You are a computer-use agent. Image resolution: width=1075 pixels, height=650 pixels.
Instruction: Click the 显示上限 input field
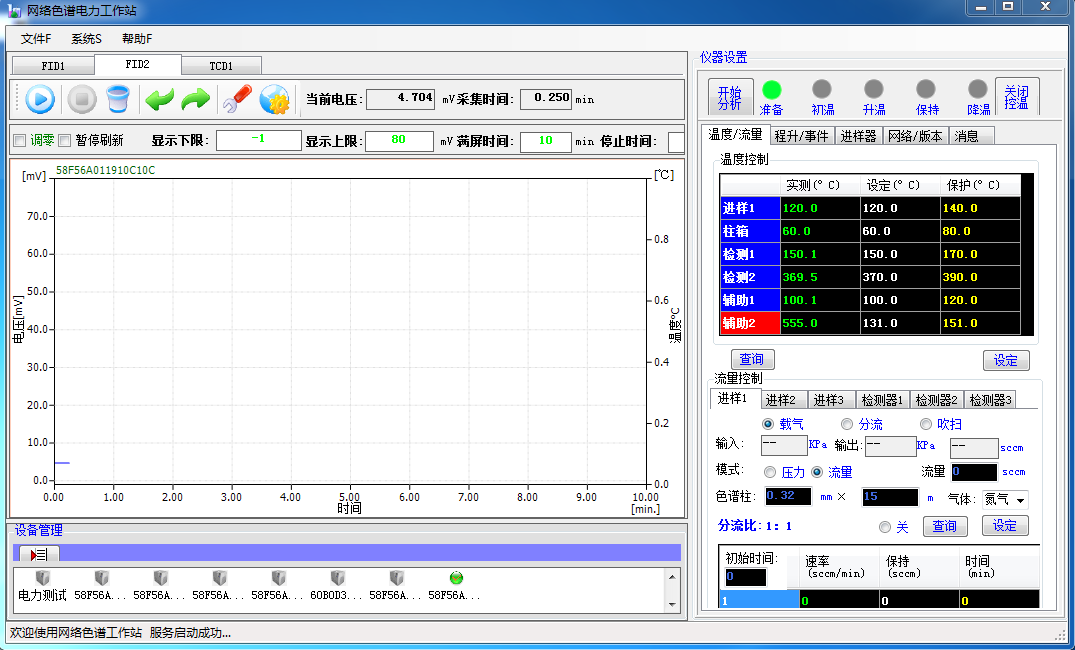pyautogui.click(x=398, y=141)
